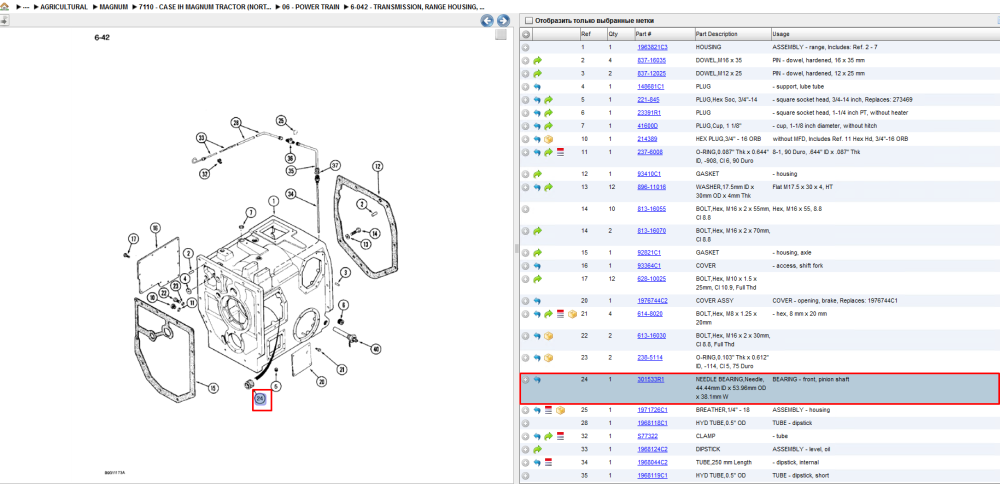Click blue arrow icon for COVER 93364C1

tap(538, 266)
